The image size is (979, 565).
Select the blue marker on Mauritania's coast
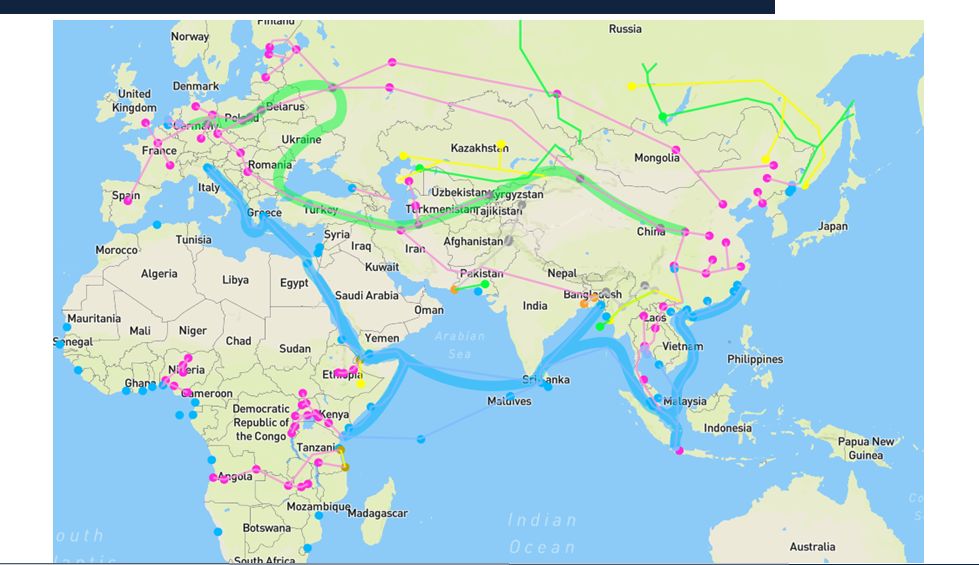(x=67, y=327)
